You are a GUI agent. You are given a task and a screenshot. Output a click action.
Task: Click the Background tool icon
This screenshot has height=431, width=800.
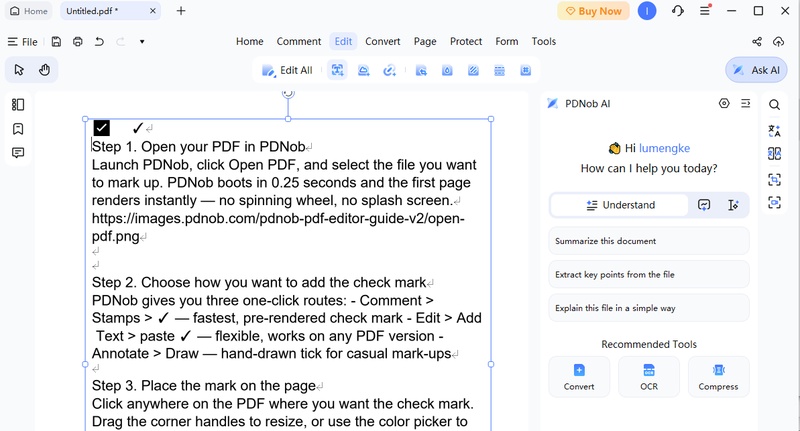[473, 70]
